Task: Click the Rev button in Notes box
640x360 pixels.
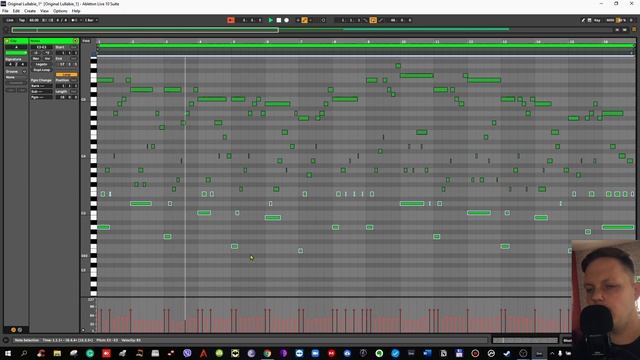Action: (x=36, y=59)
